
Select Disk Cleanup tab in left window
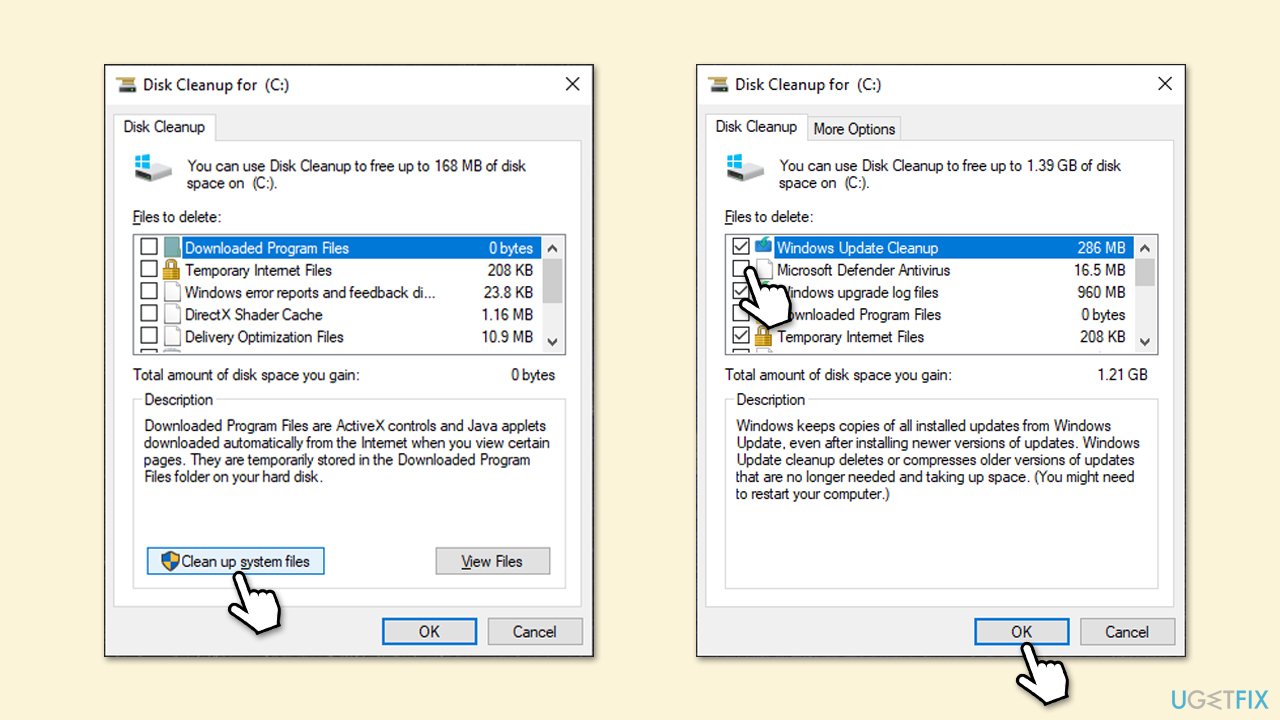click(164, 127)
